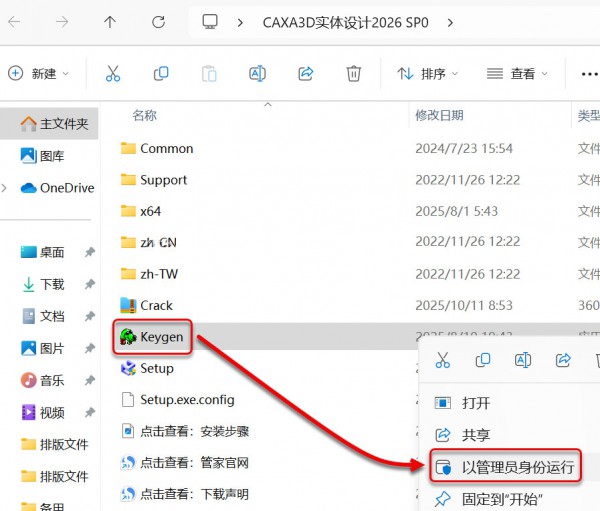This screenshot has height=511, width=600.
Task: Open 图片 in quick access
Action: coord(42,348)
